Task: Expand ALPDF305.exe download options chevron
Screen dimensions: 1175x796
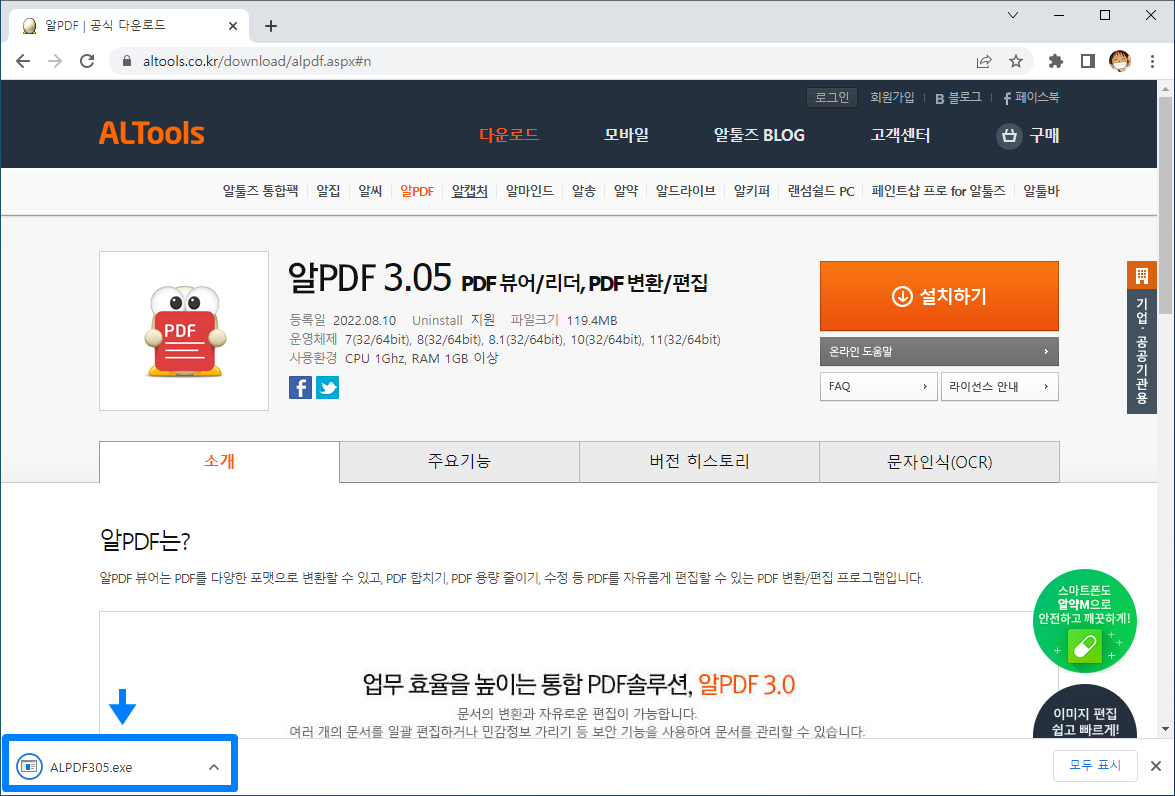Action: tap(214, 767)
